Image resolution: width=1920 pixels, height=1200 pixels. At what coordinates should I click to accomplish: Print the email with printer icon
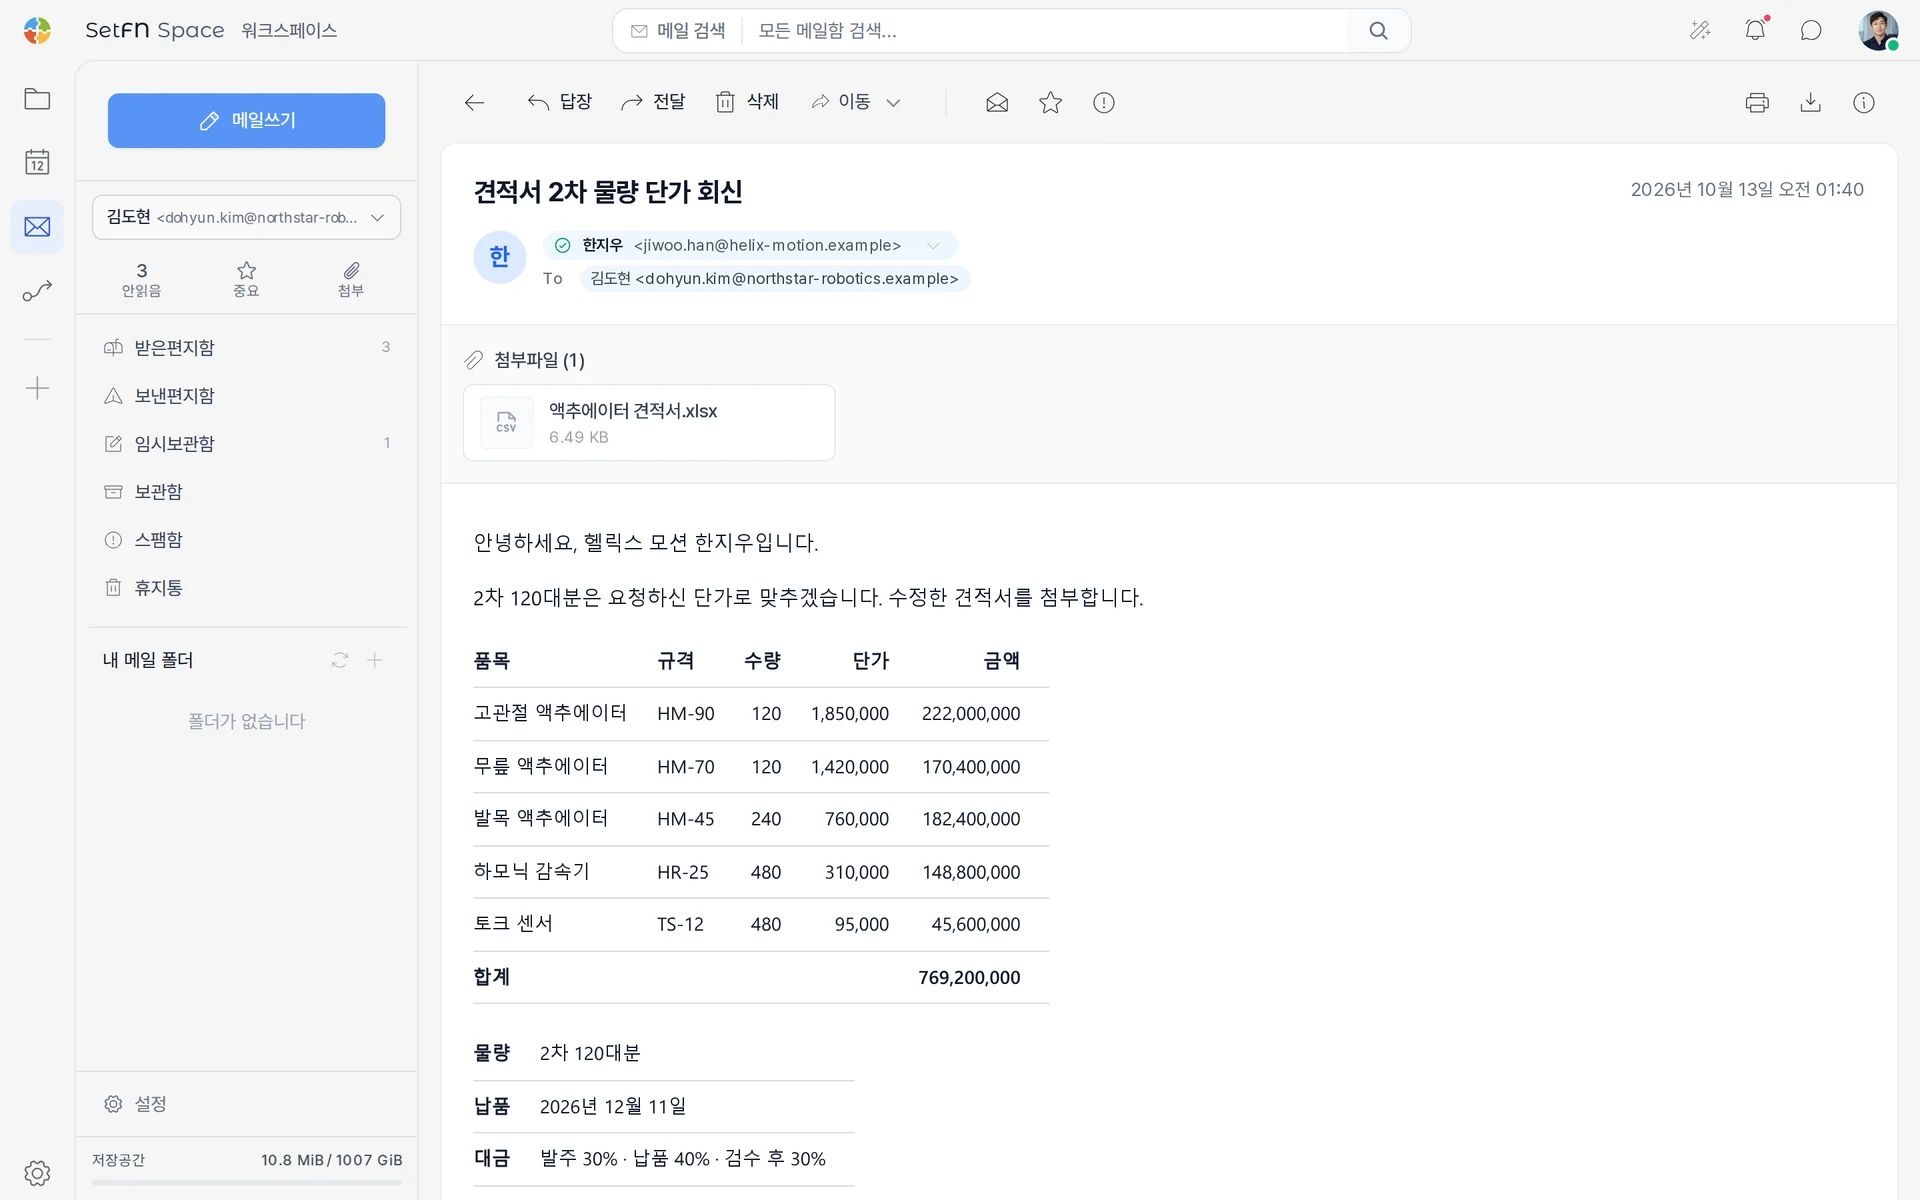1757,102
